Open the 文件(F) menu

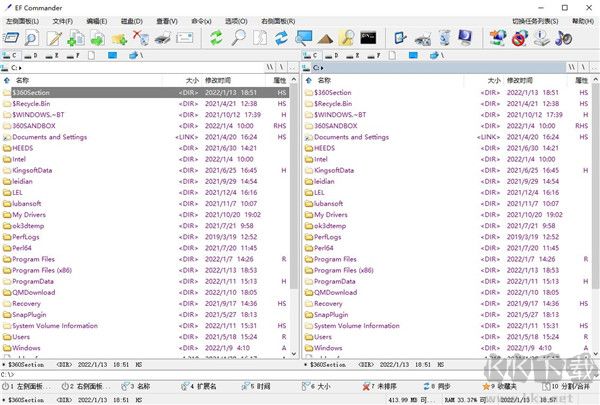(x=62, y=20)
